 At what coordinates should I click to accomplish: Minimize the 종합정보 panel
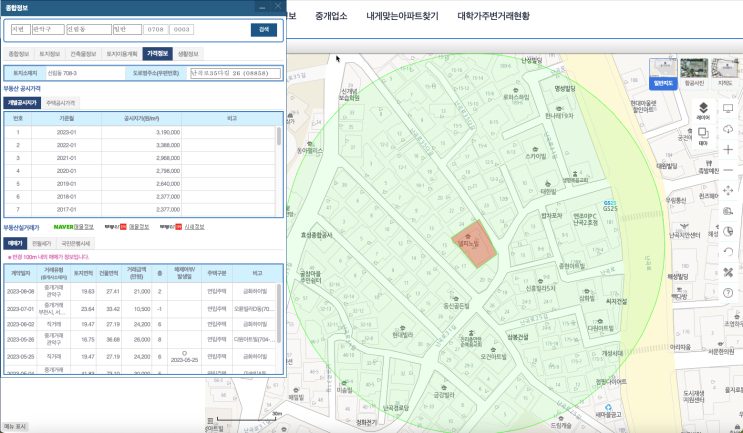[262, 7]
